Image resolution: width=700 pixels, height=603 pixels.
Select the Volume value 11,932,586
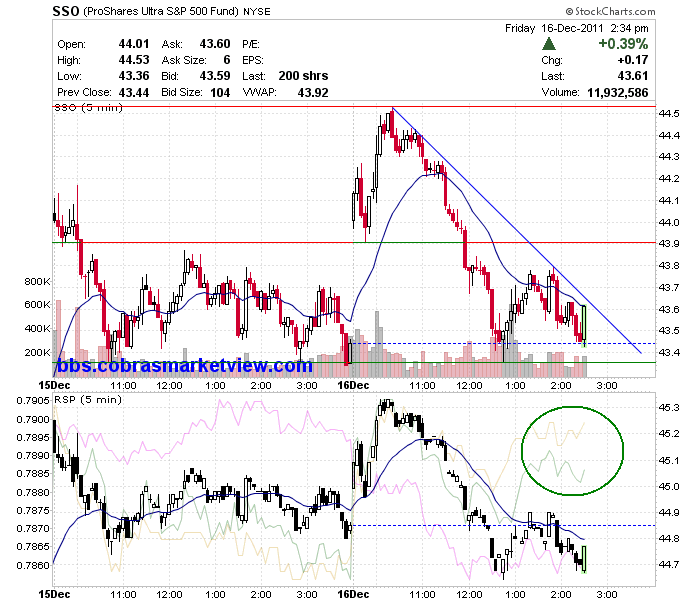pos(617,92)
